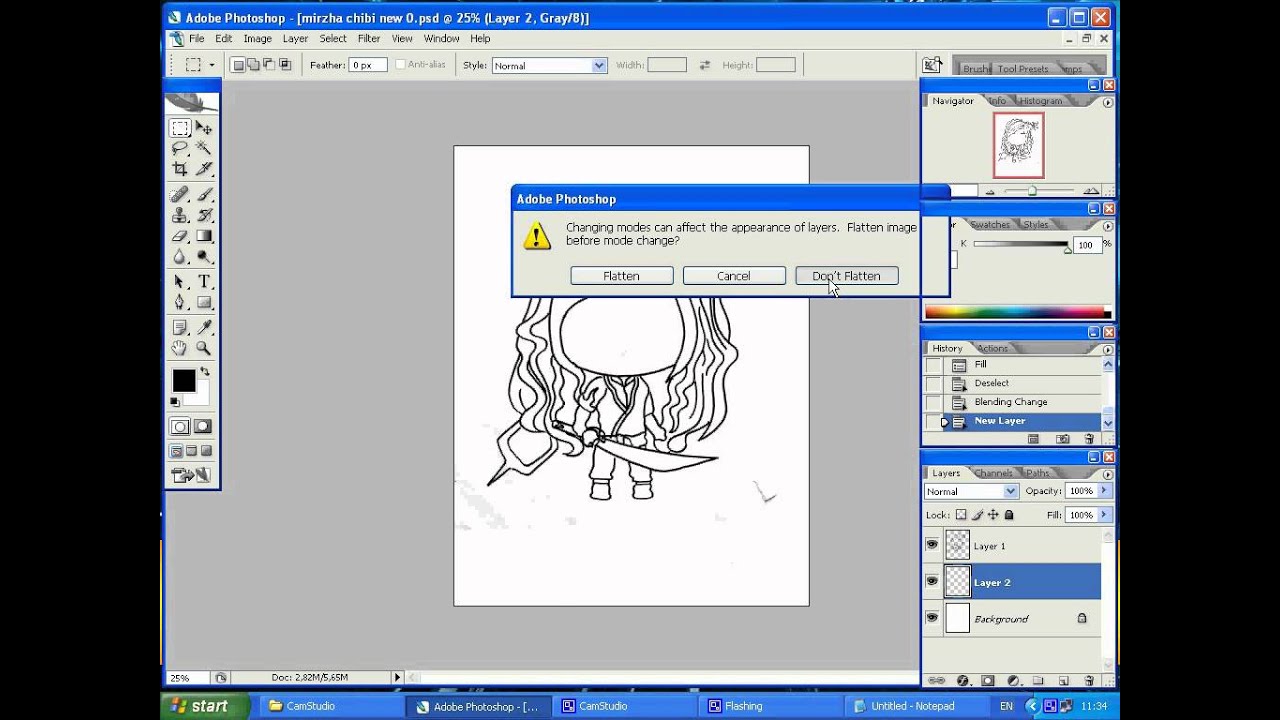Hide the Background layer eye icon

coord(932,618)
